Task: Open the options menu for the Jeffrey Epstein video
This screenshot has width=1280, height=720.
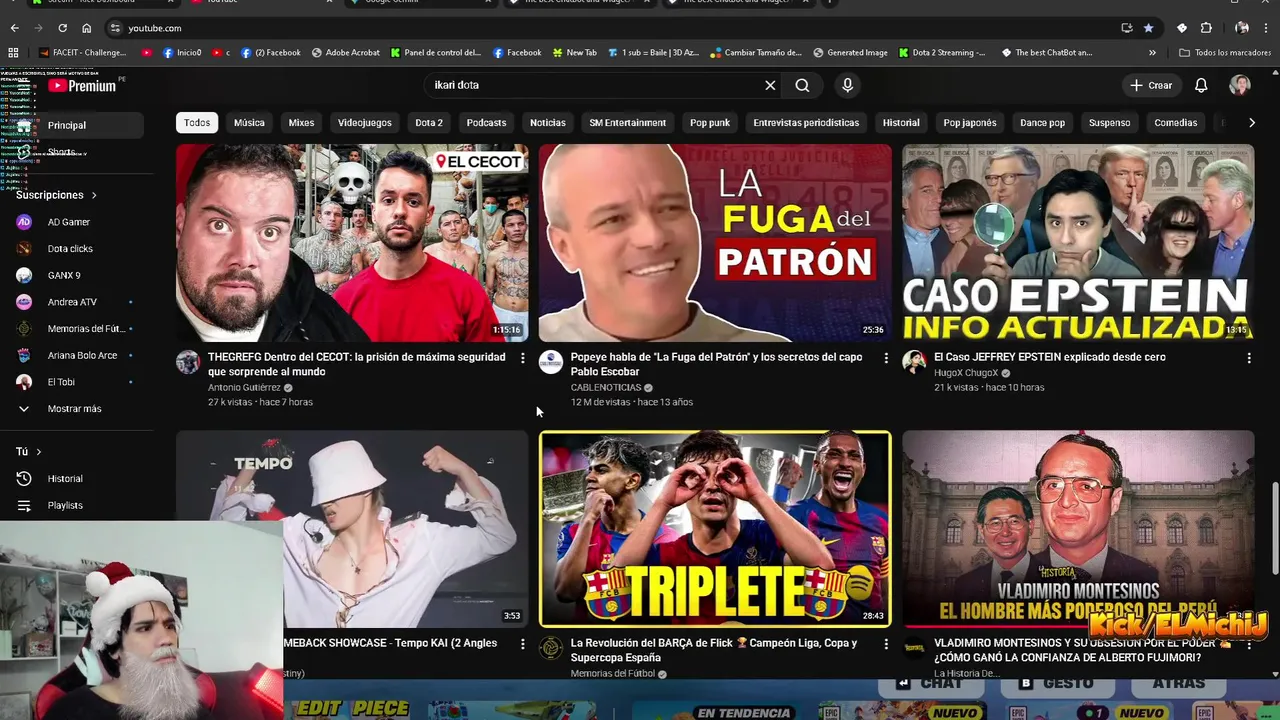Action: pyautogui.click(x=1248, y=358)
